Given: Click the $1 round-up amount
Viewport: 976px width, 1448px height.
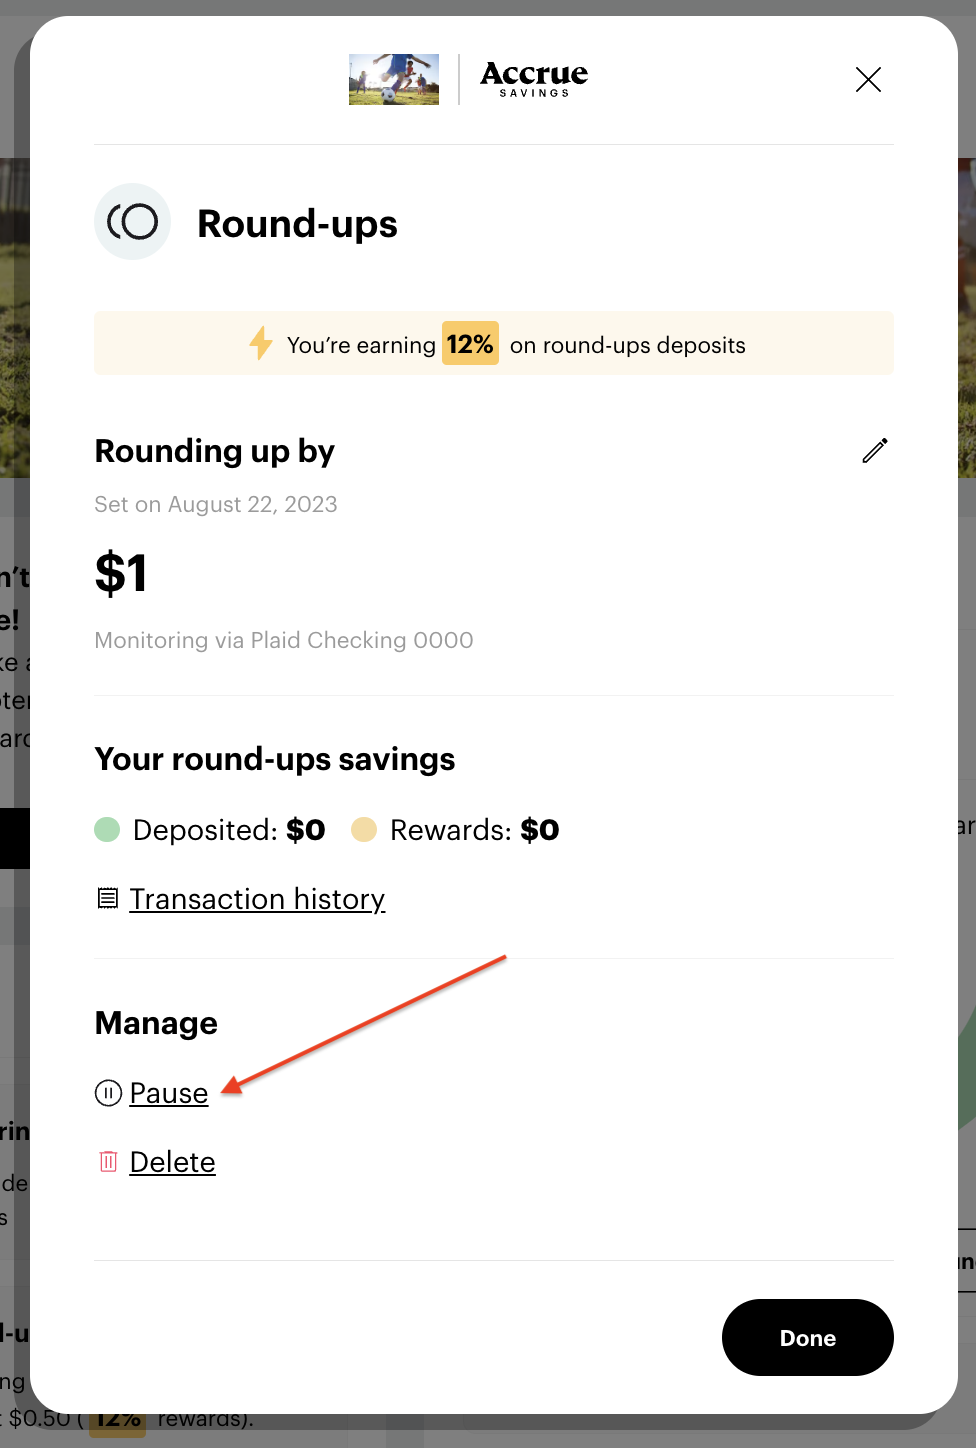Looking at the screenshot, I should click(121, 574).
